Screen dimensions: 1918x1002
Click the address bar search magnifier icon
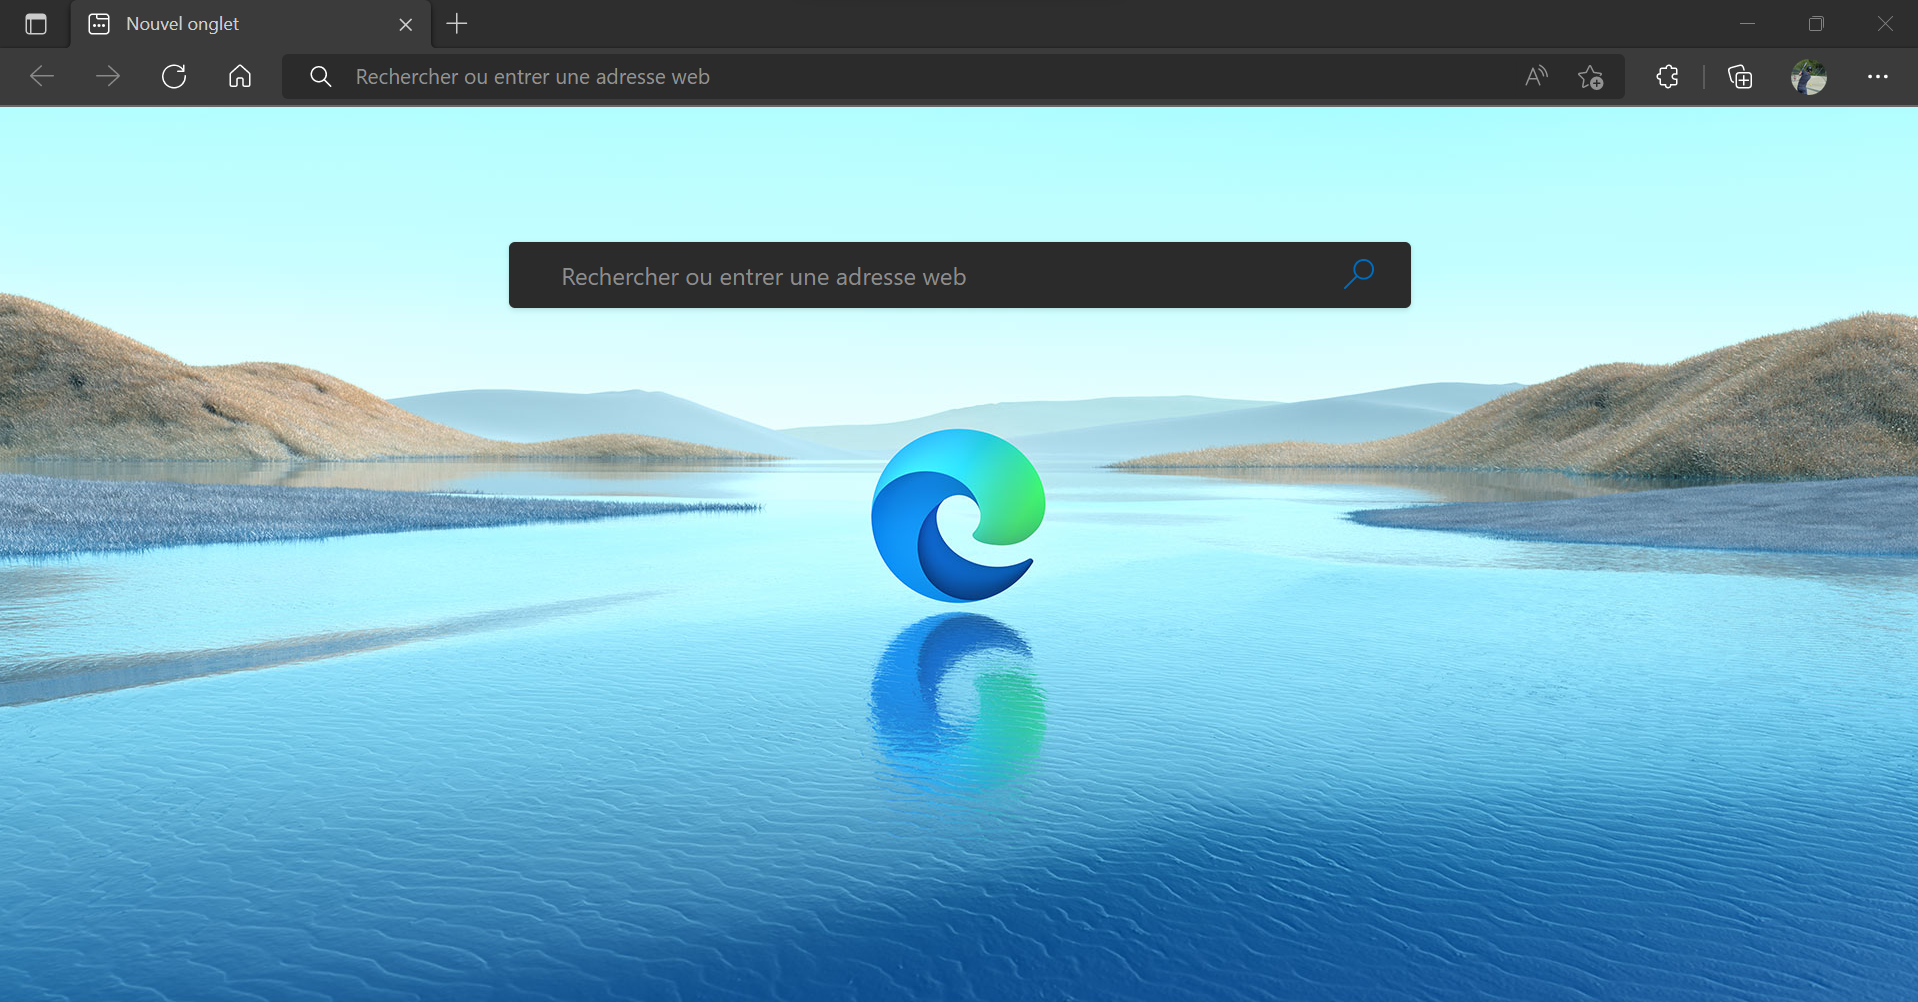coord(320,76)
